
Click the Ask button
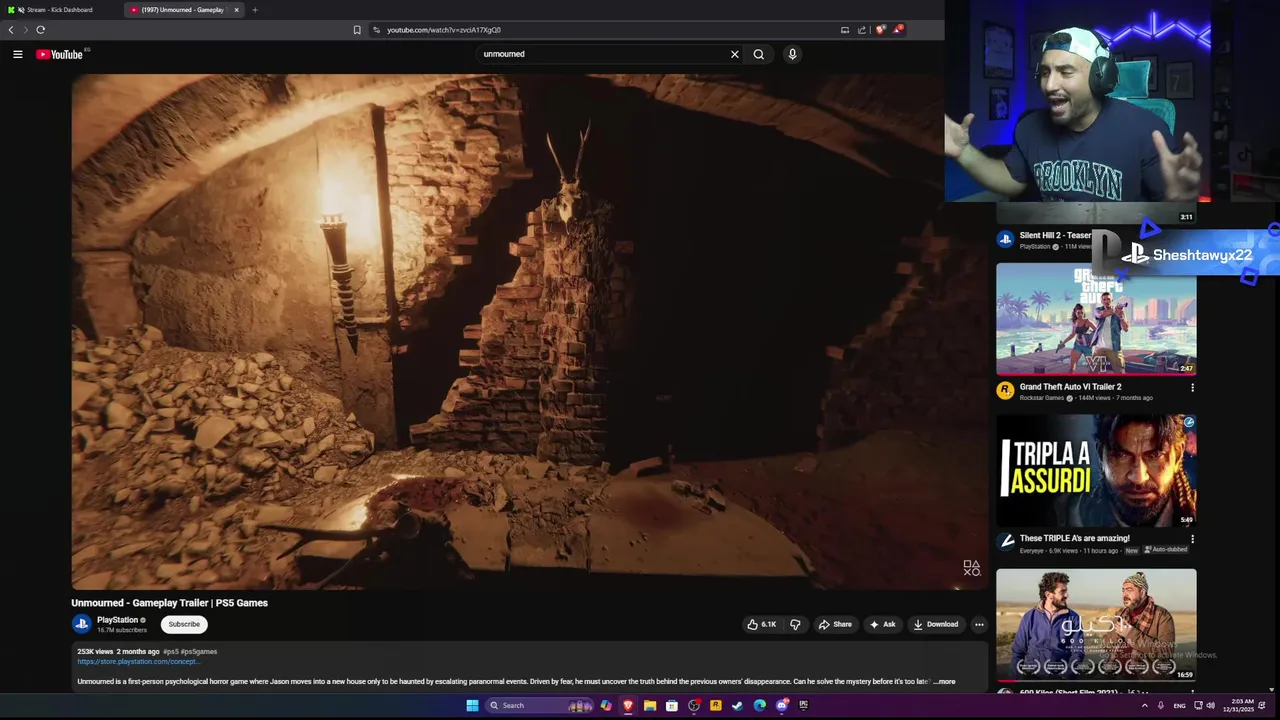[x=883, y=624]
